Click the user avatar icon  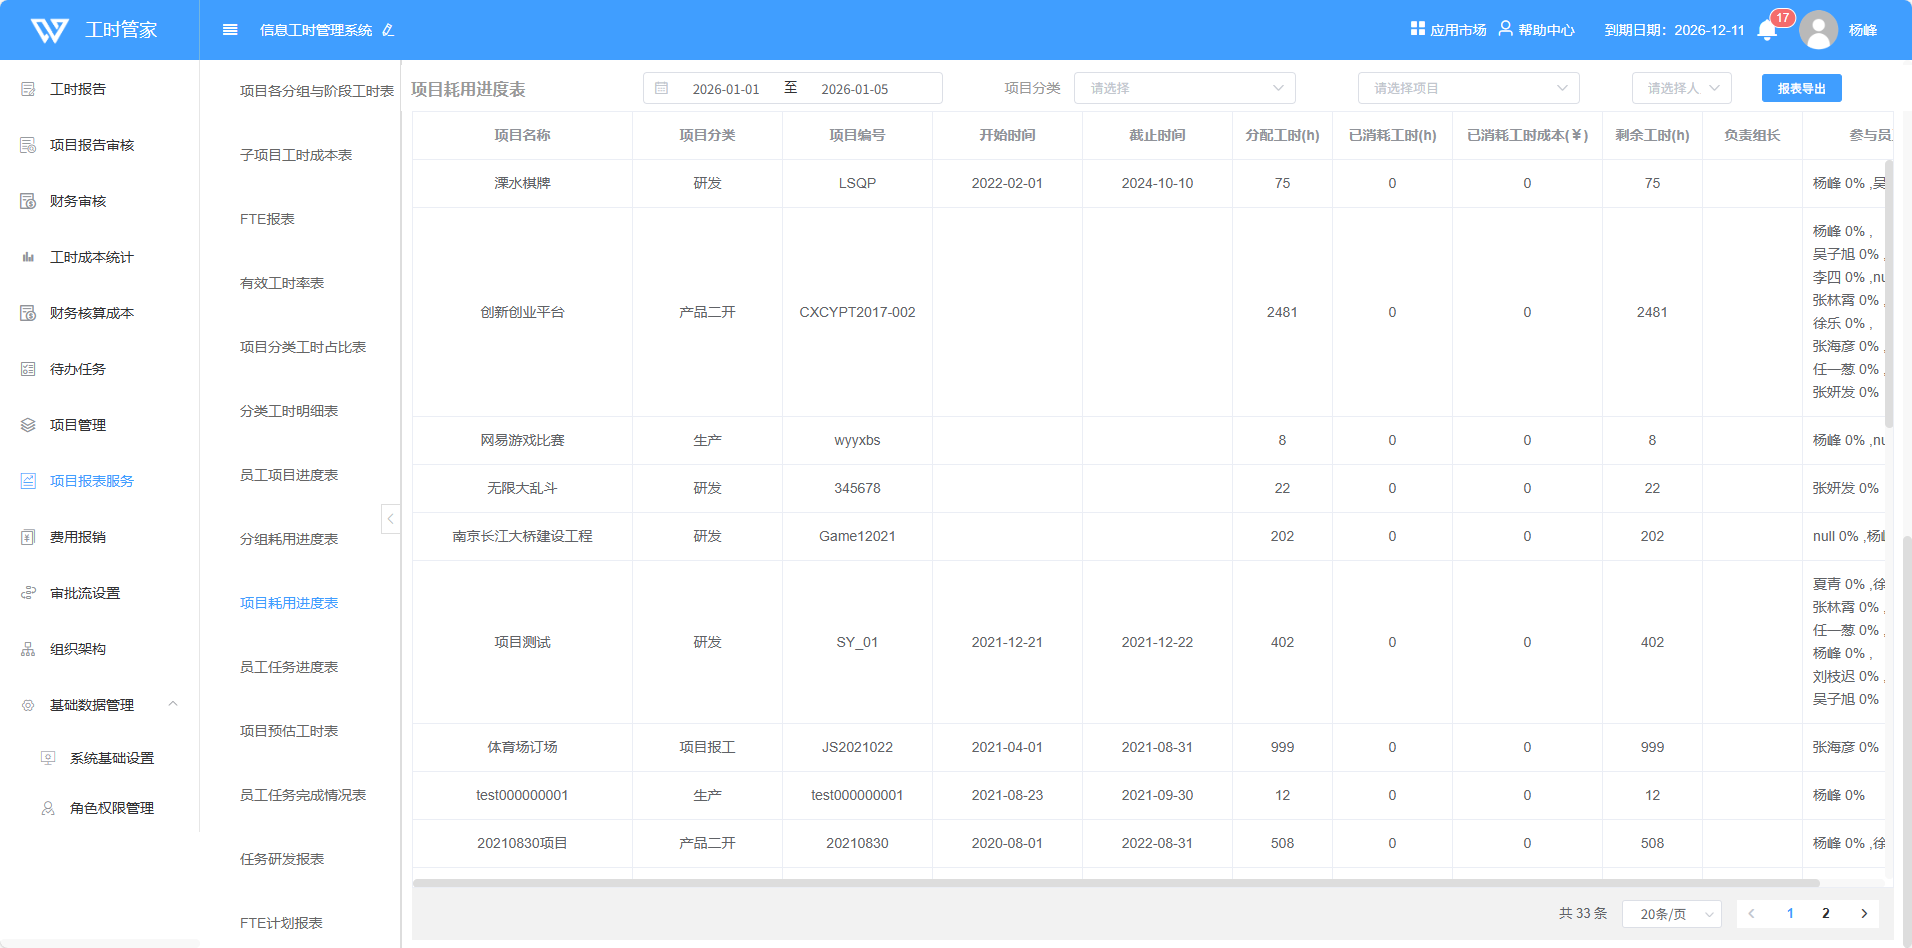[1818, 30]
